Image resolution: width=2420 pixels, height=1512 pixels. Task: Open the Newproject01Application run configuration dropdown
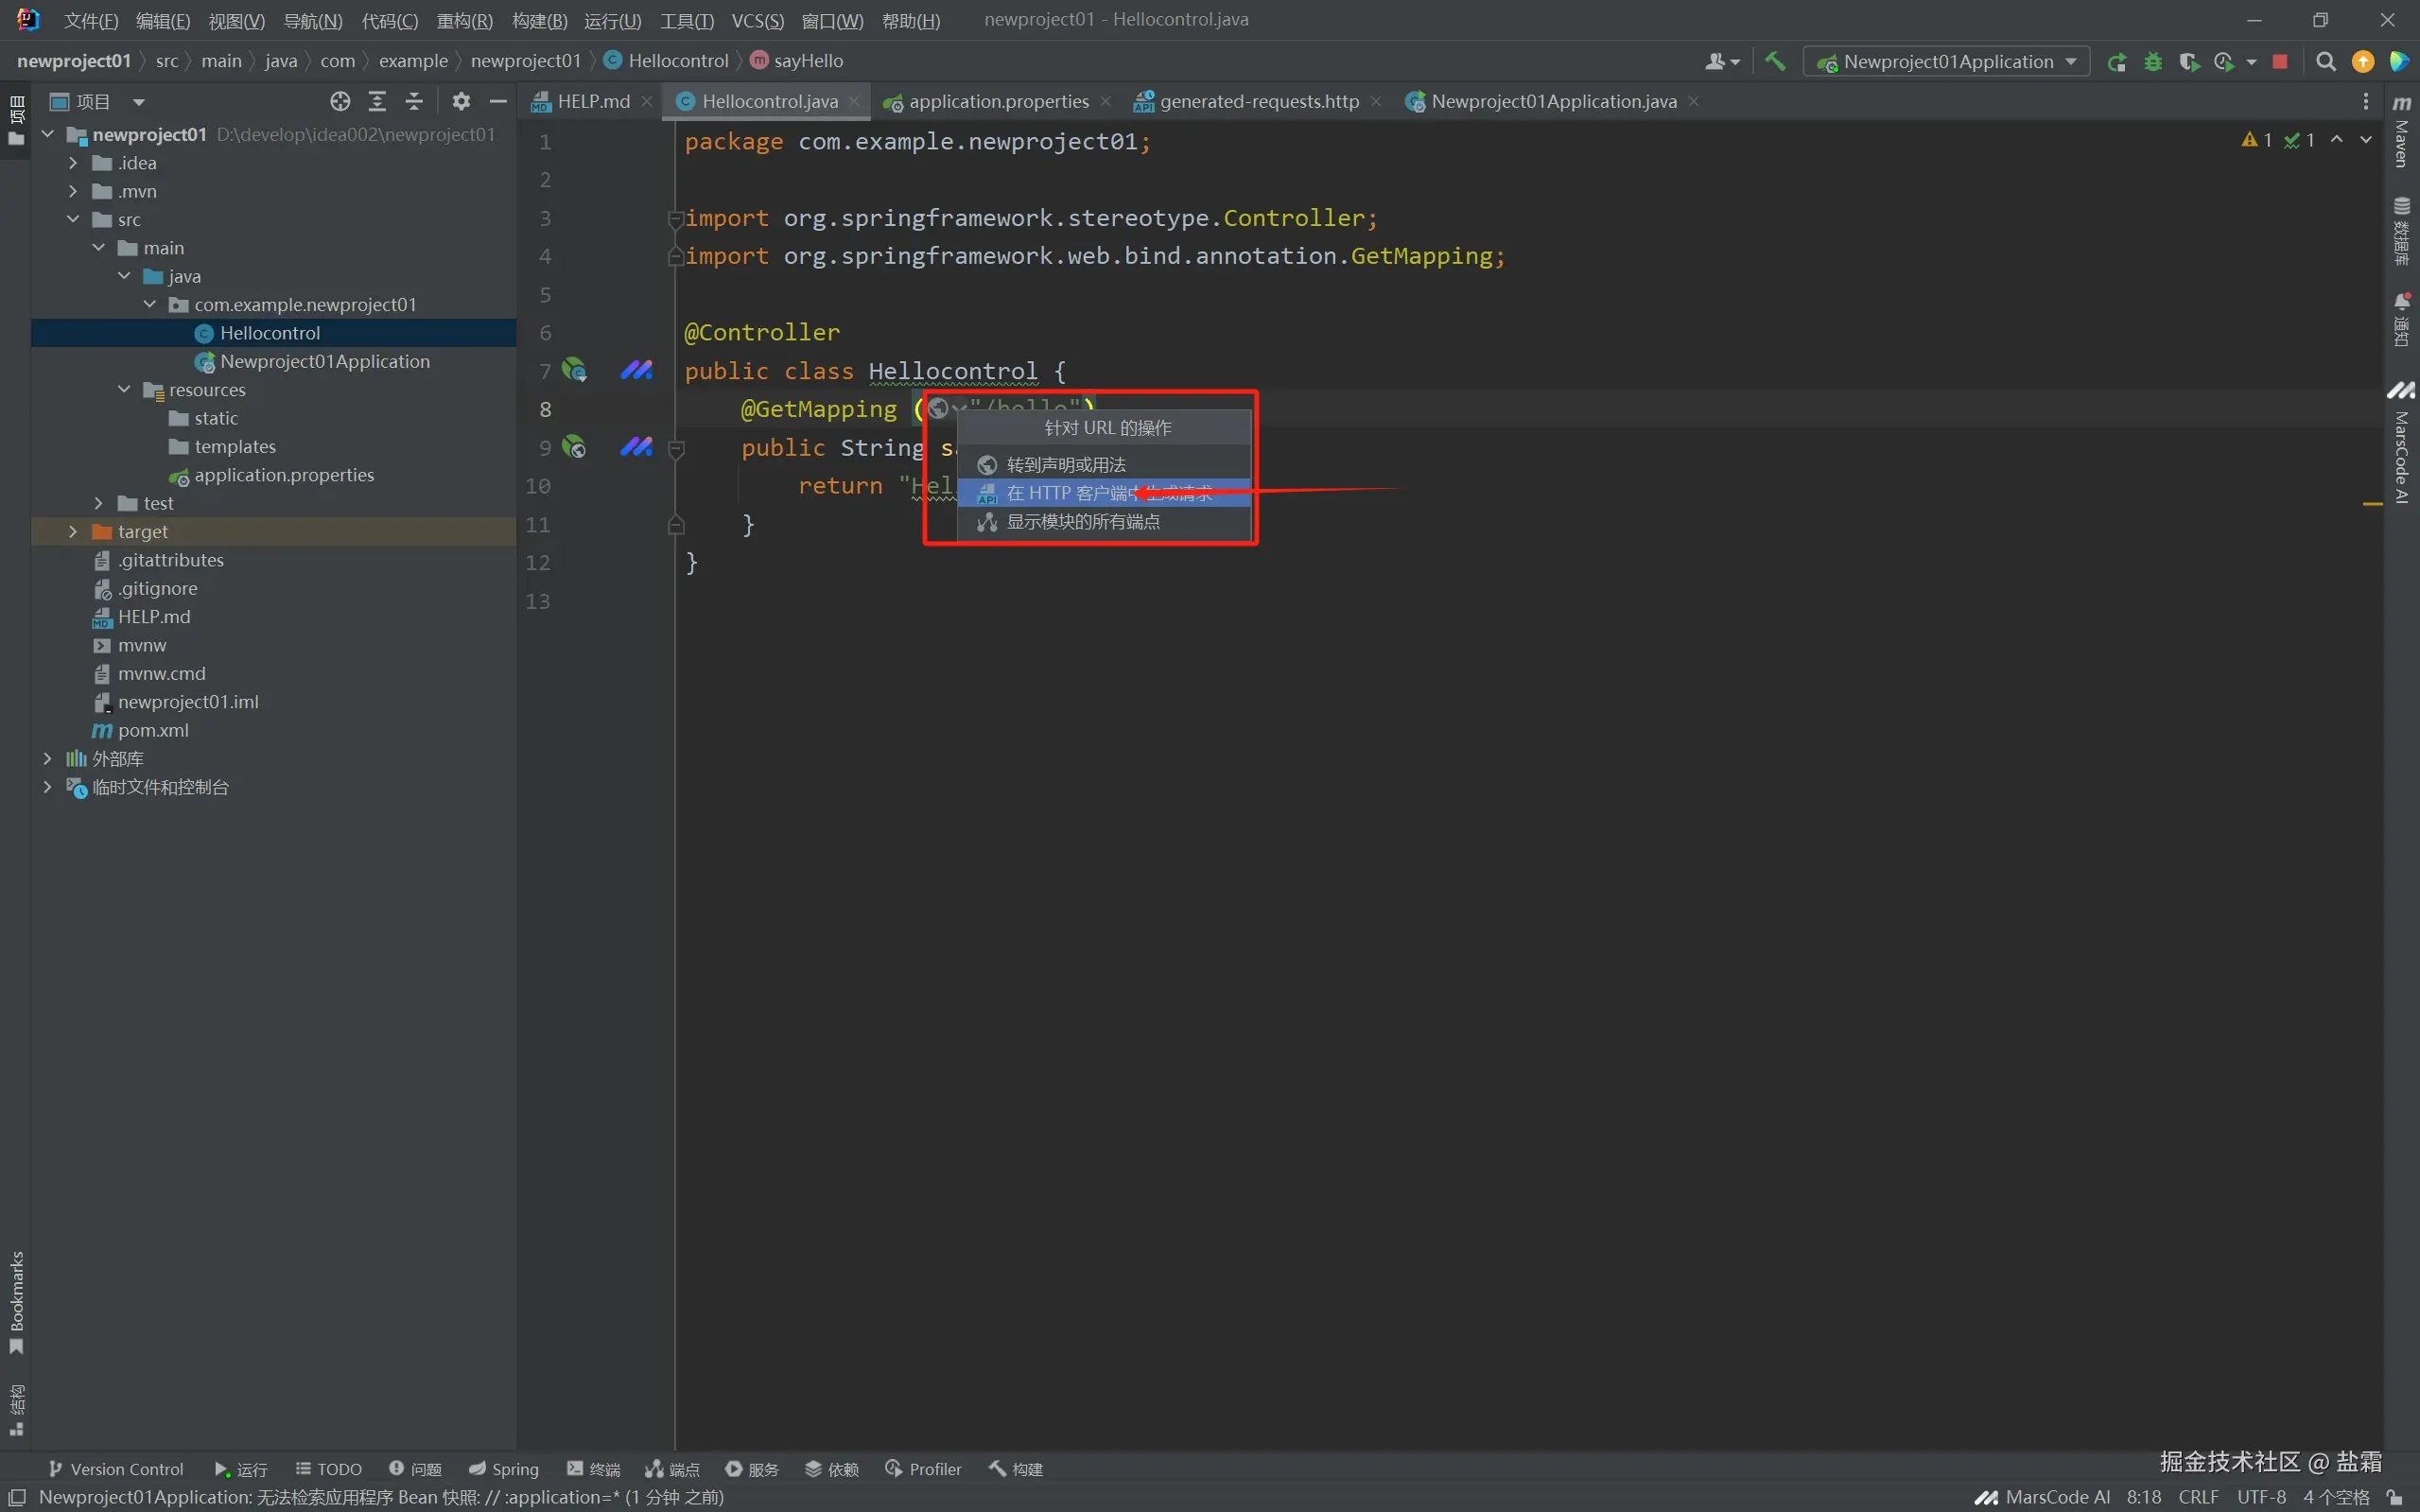pos(1946,62)
